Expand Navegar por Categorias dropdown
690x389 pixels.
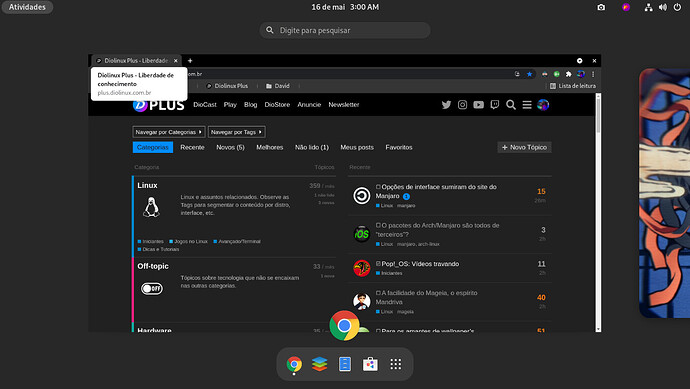point(169,132)
